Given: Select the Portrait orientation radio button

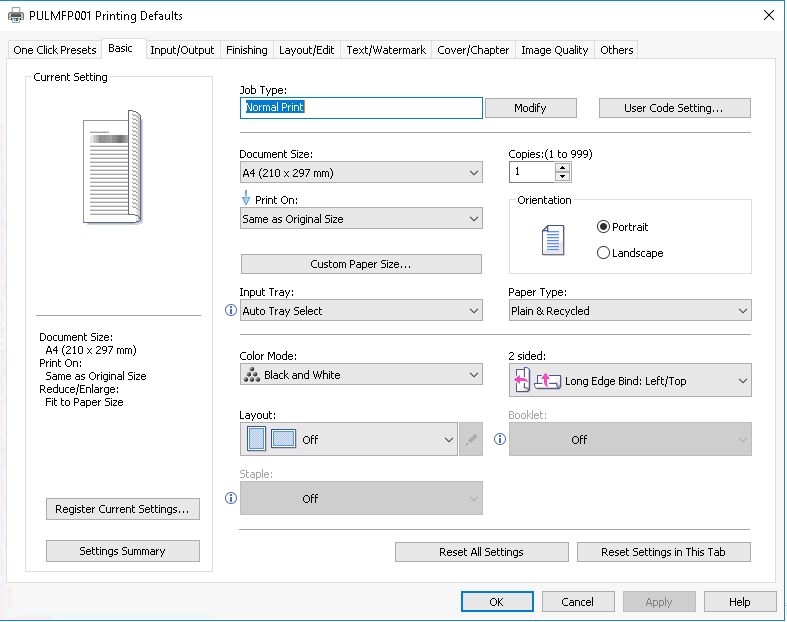Looking at the screenshot, I should click(x=603, y=227).
